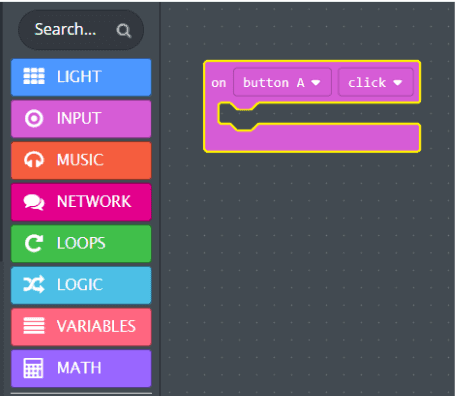Open the VARIABLES category
The image size is (456, 396).
pyautogui.click(x=81, y=327)
